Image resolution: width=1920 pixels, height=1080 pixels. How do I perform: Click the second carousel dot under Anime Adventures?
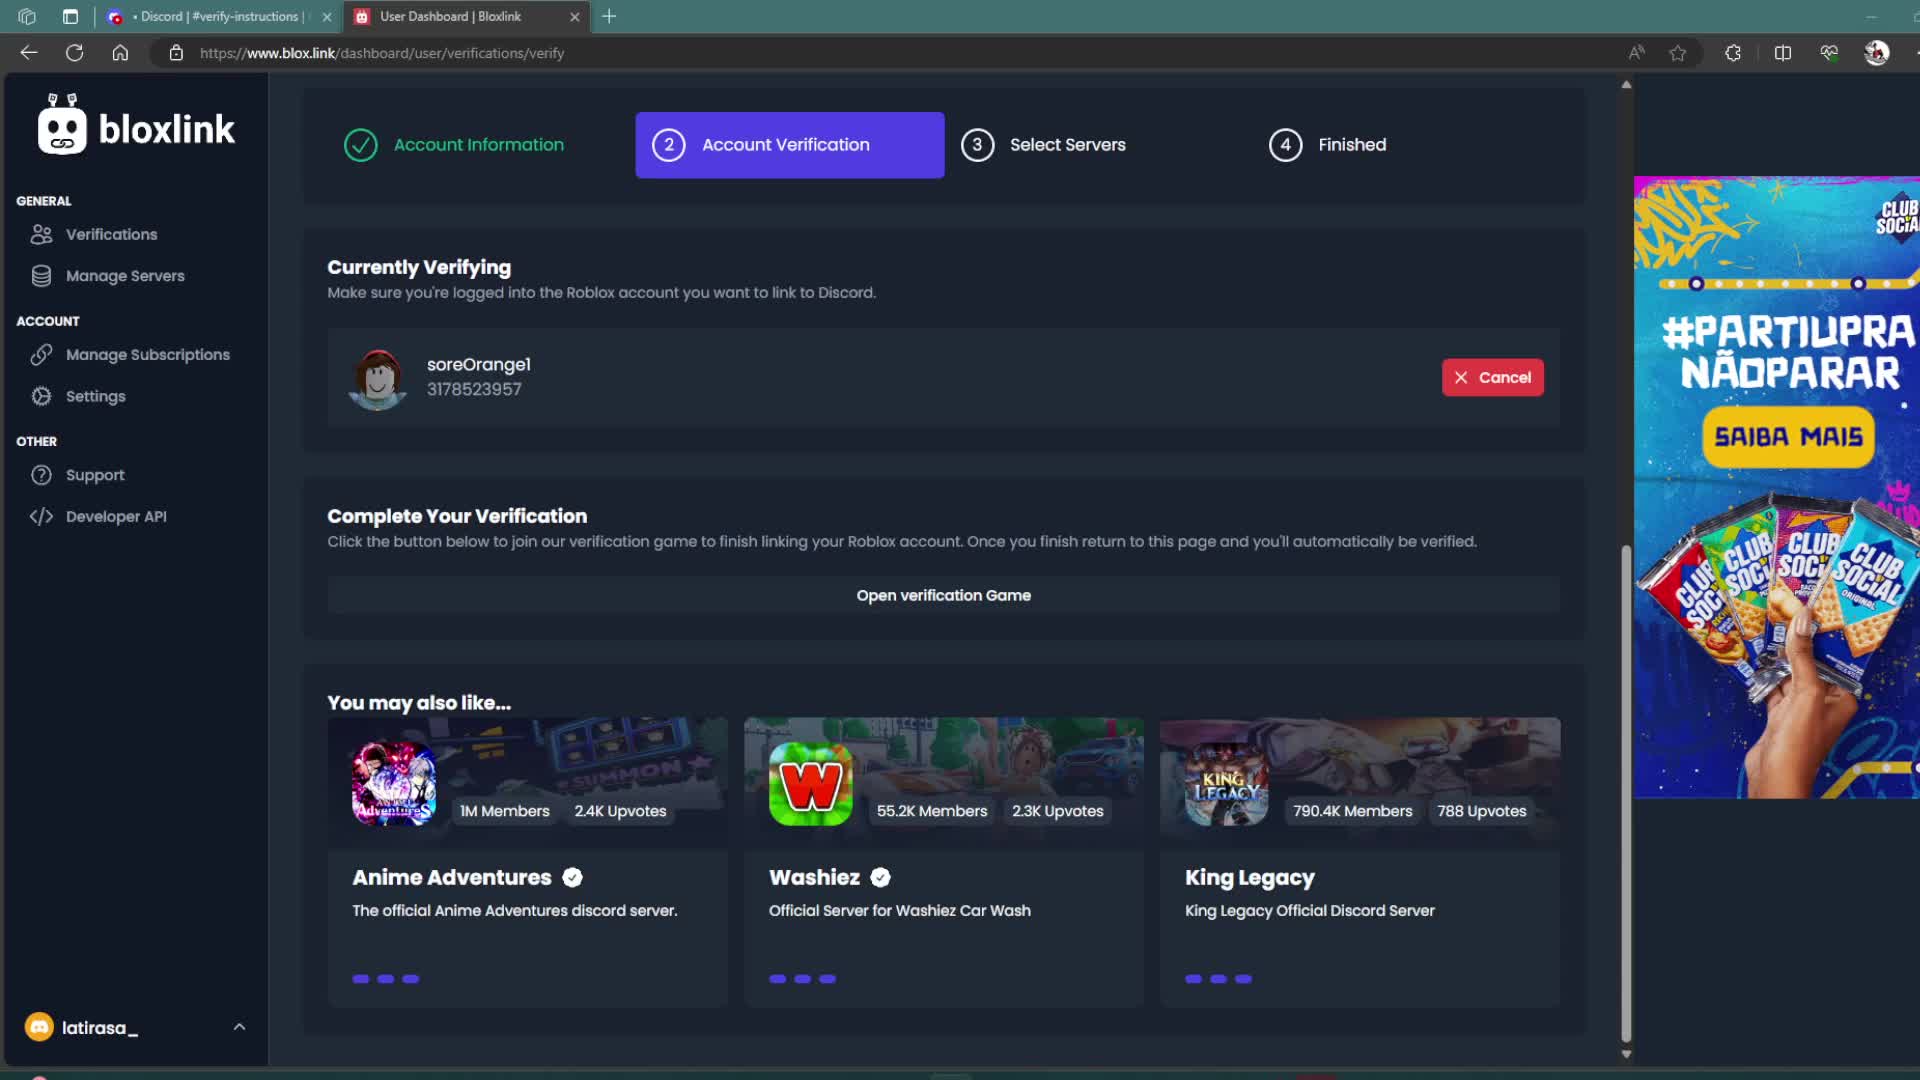click(x=386, y=979)
